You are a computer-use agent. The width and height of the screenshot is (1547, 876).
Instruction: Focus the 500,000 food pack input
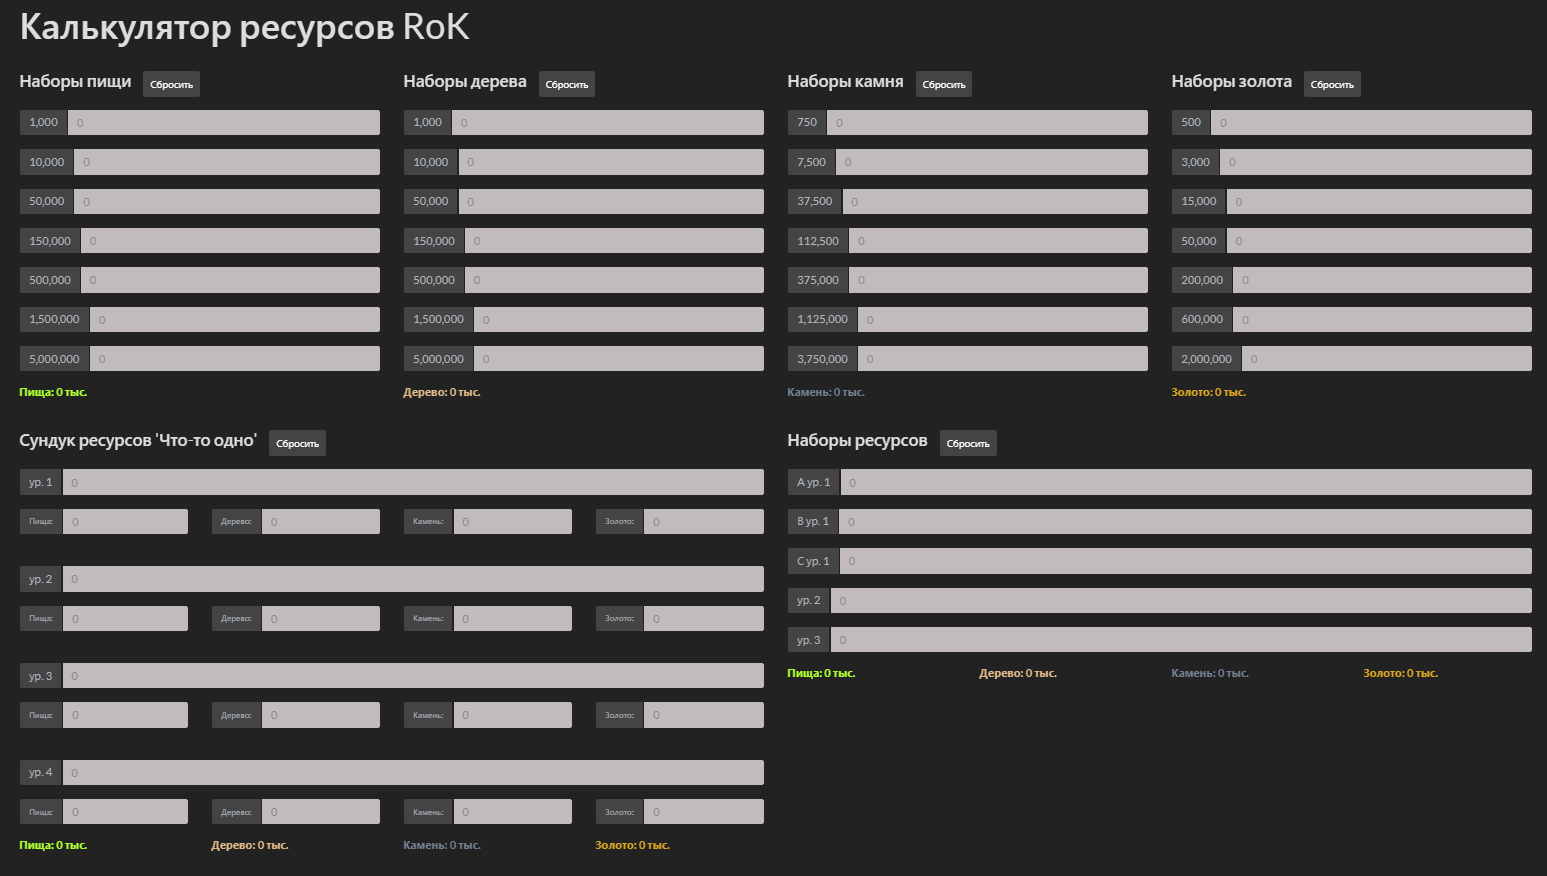tap(230, 280)
